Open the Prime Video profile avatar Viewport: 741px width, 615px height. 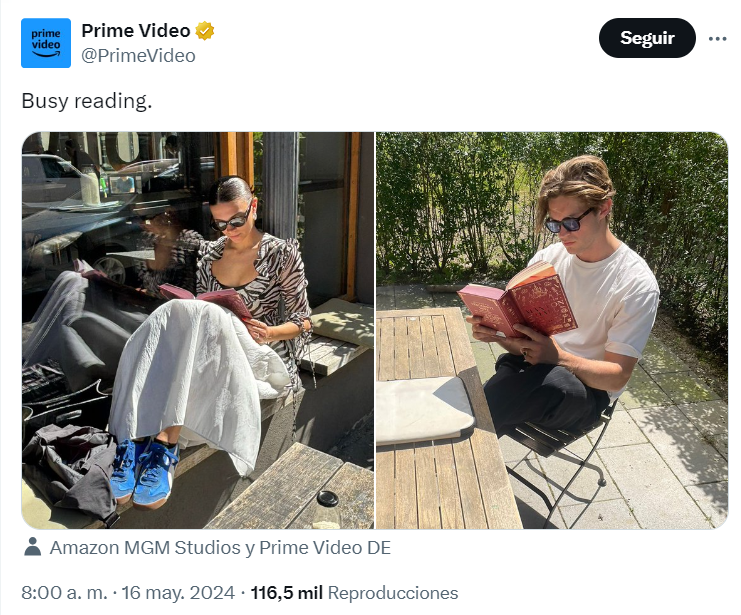pos(46,43)
